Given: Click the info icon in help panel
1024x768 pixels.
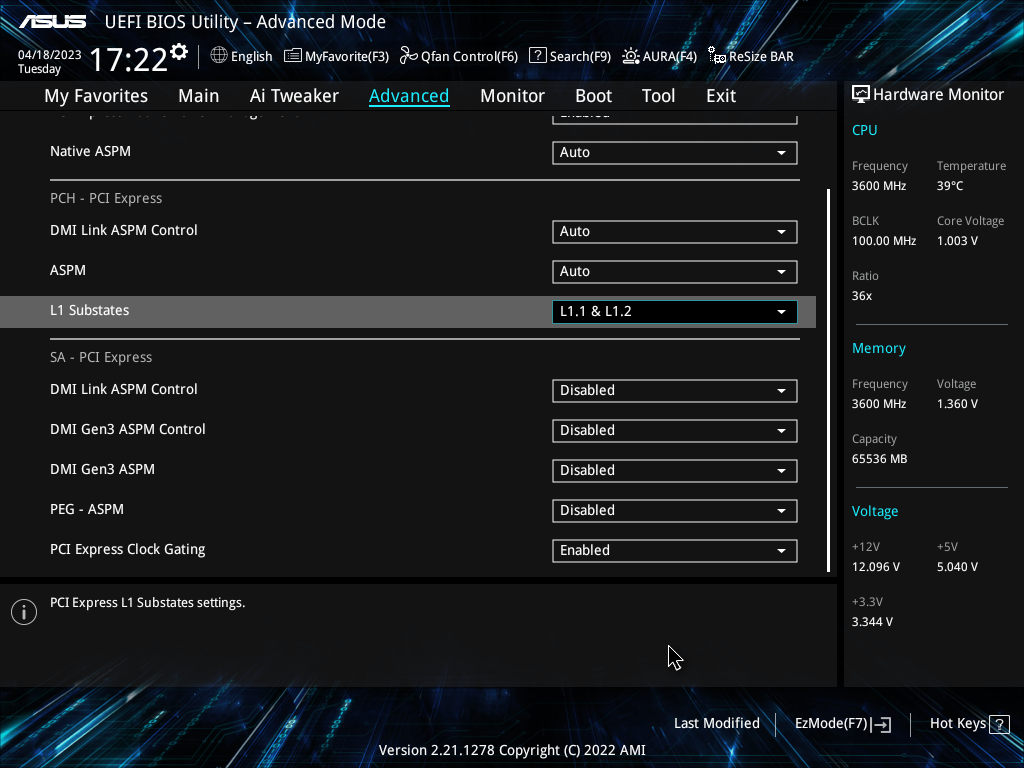Looking at the screenshot, I should click(24, 612).
